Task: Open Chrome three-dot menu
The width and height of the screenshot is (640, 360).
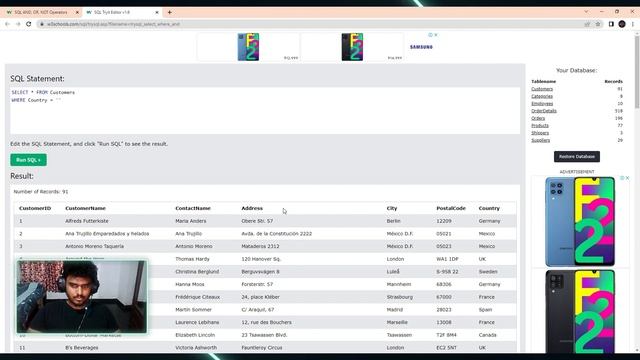Action: coord(633,24)
